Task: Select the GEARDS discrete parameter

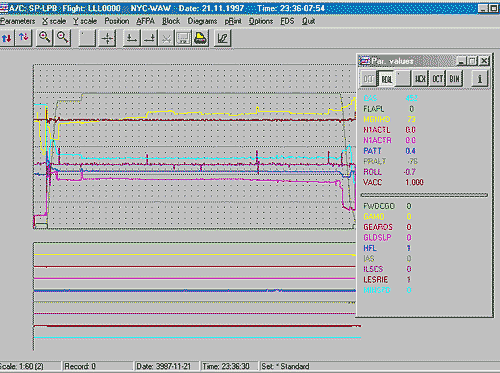Action: [378, 227]
